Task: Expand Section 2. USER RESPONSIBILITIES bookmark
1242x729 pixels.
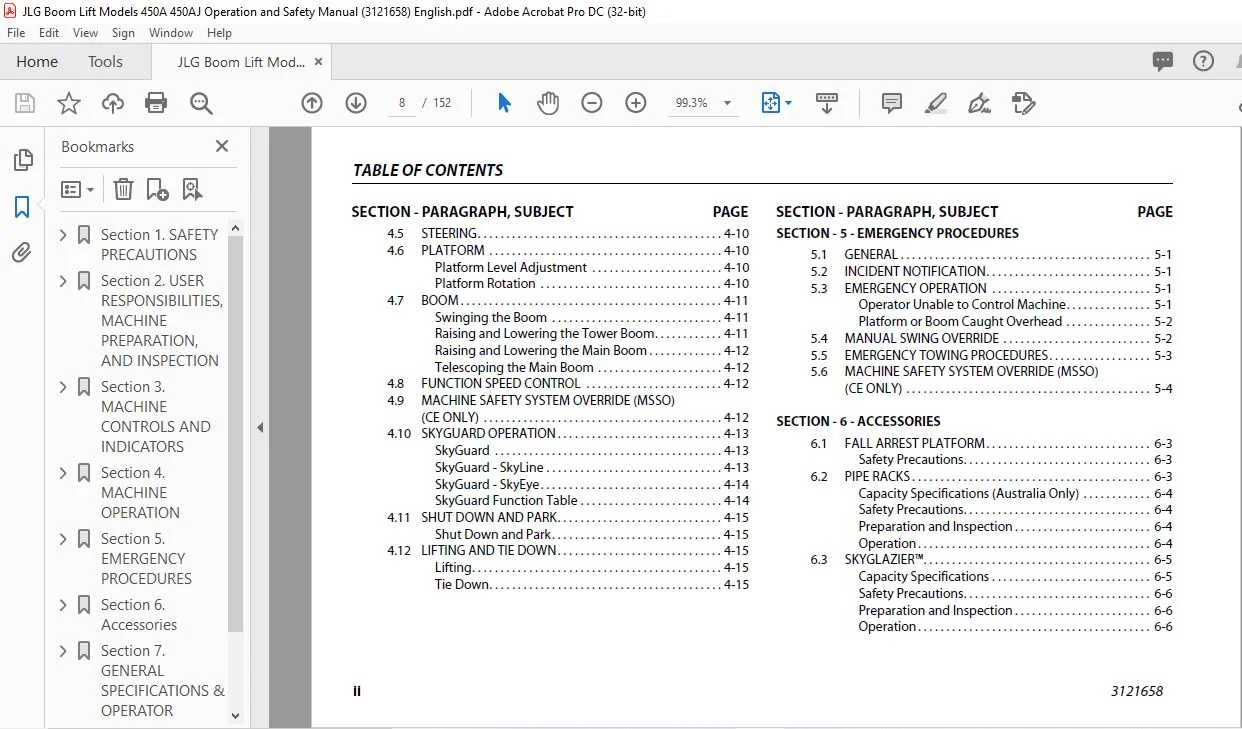Action: (64, 281)
